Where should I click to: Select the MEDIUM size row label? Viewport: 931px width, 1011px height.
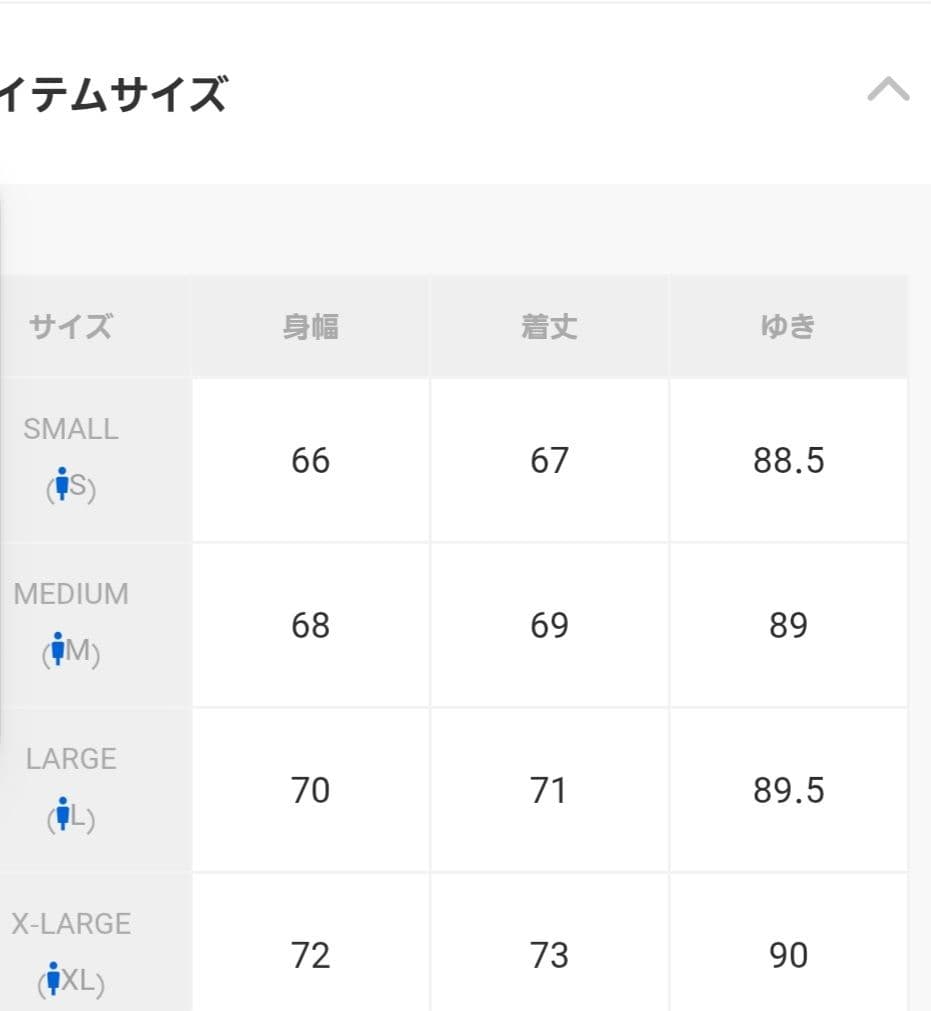tap(71, 594)
